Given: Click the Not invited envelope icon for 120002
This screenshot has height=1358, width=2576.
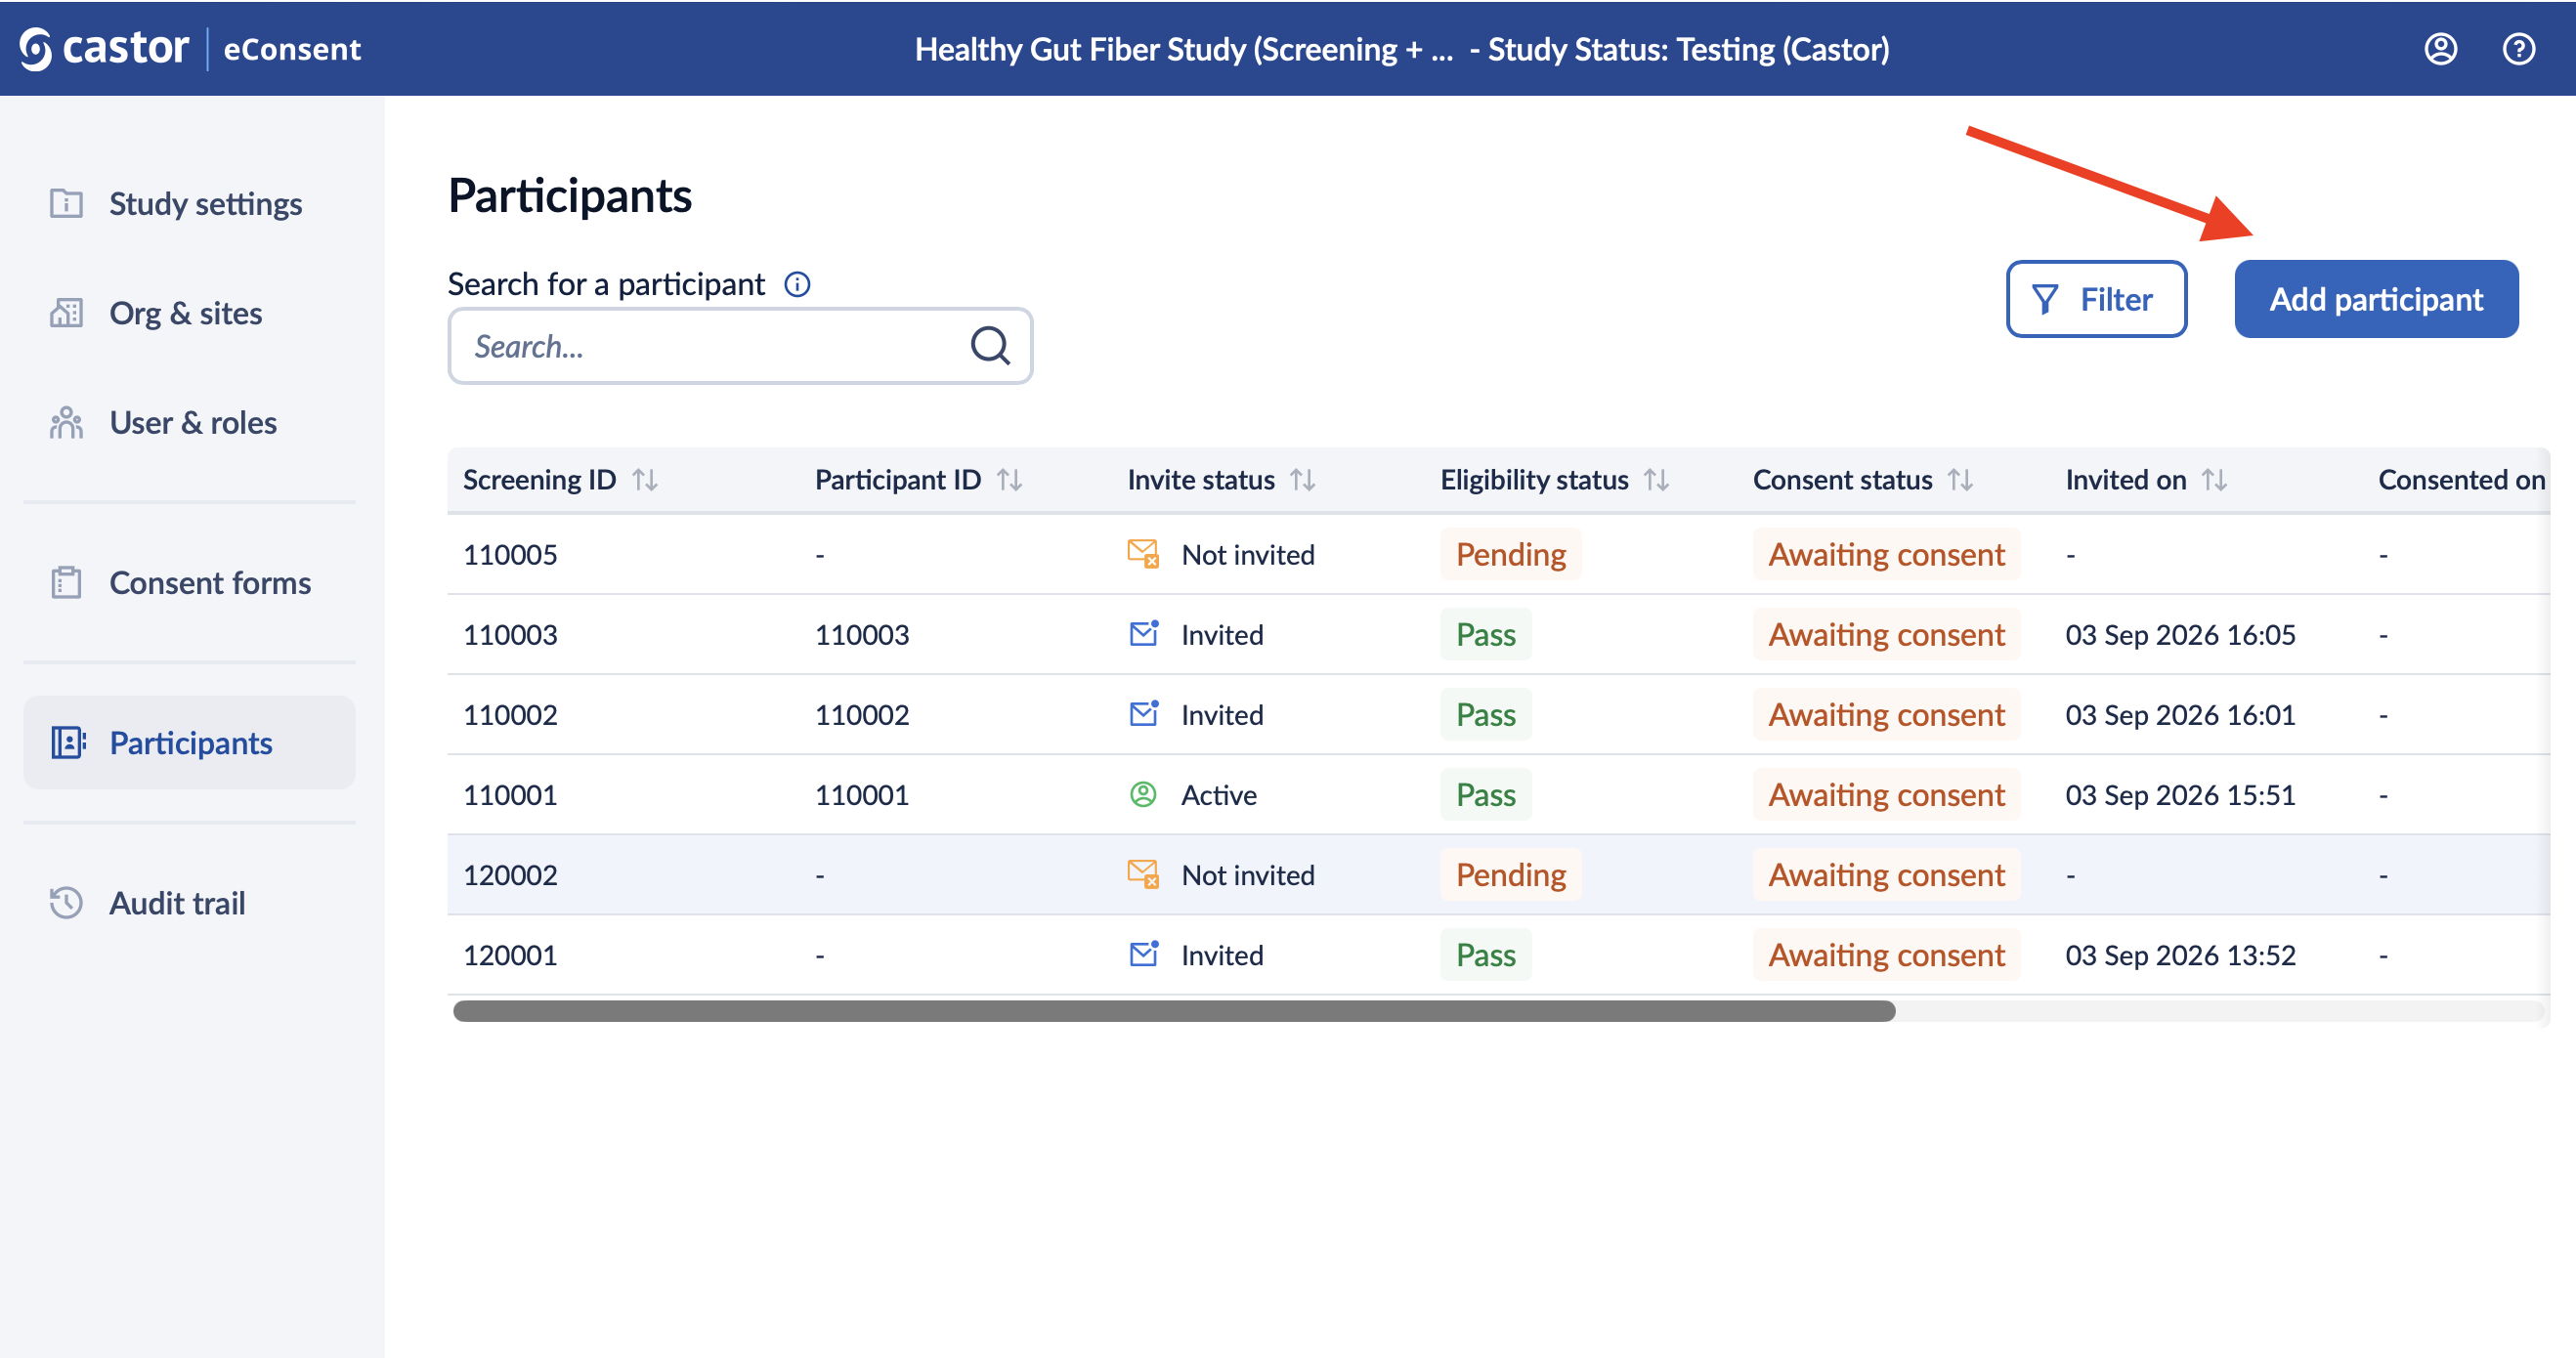Looking at the screenshot, I should click(x=1143, y=874).
